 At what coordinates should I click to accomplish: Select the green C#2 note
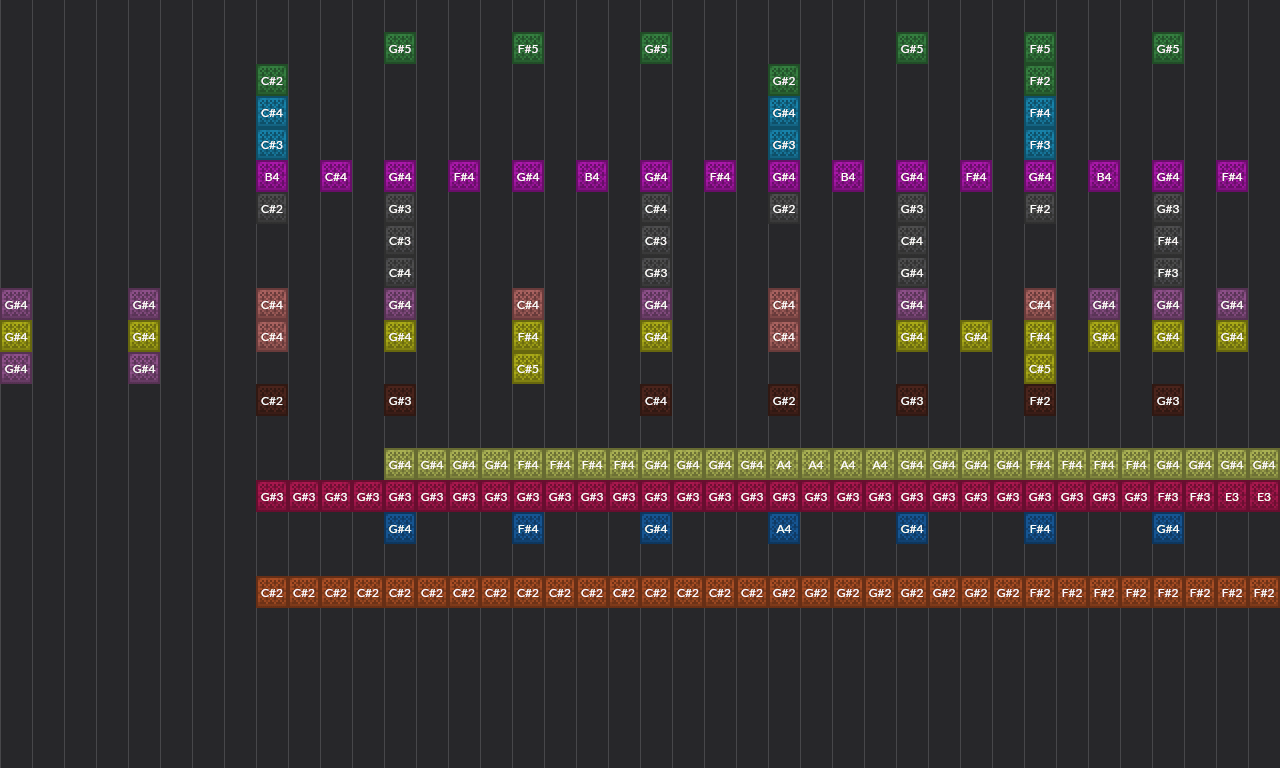[272, 81]
